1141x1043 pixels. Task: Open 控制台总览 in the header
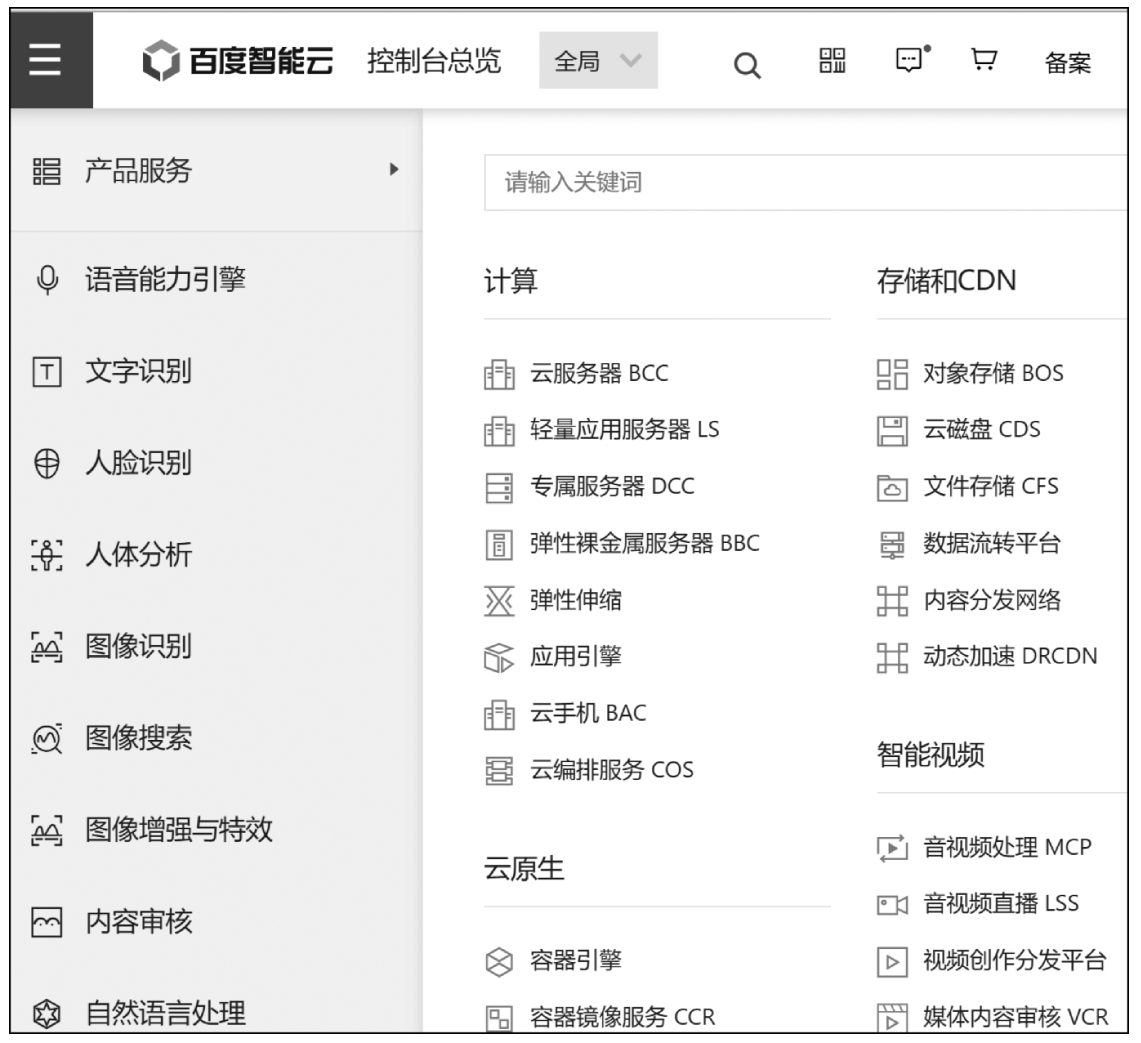[x=434, y=61]
